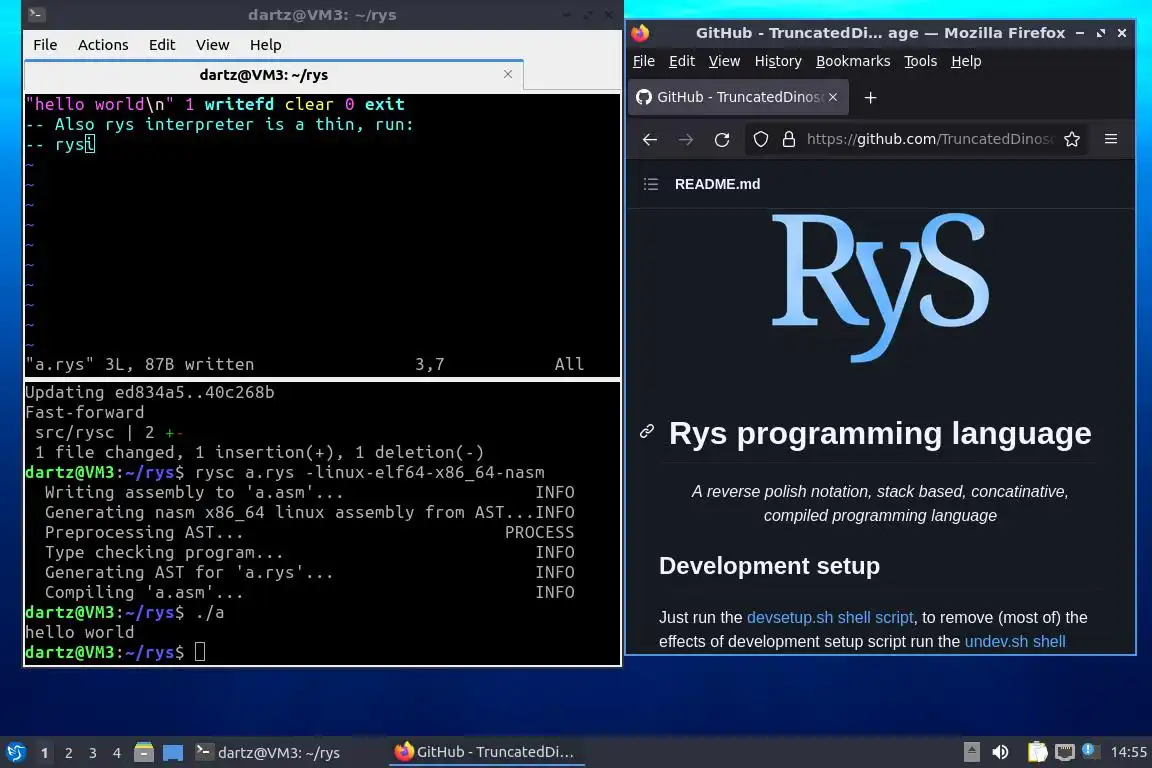Click 'Fast-forward' line in terminal
1152x768 pixels.
[84, 412]
